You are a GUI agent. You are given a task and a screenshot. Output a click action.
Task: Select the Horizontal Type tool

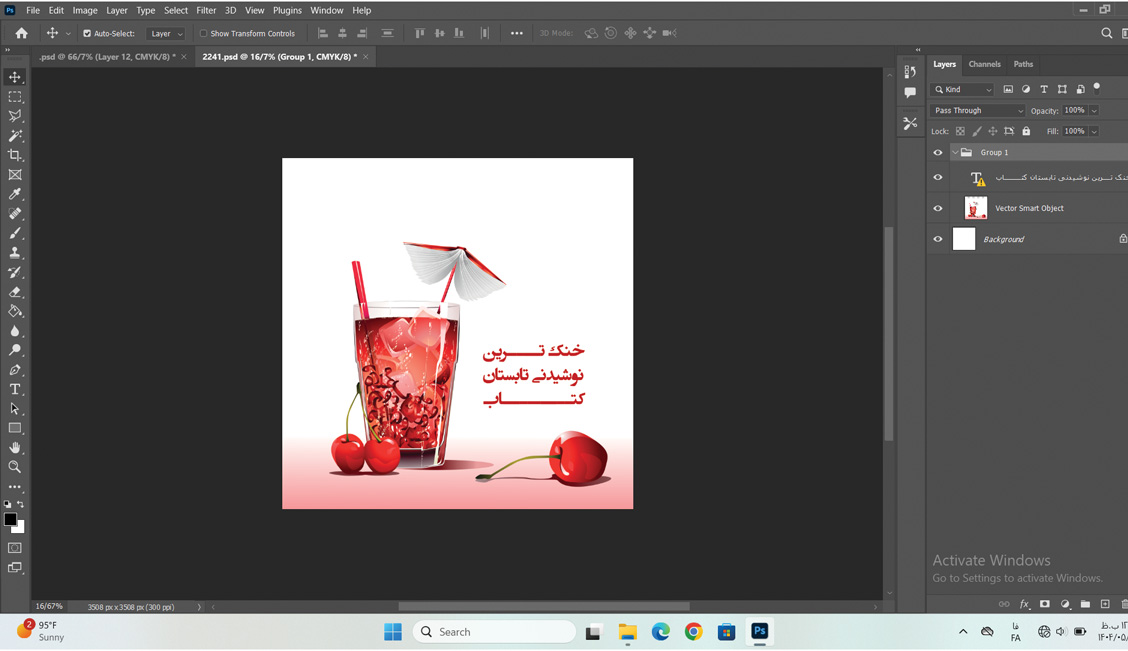point(14,389)
